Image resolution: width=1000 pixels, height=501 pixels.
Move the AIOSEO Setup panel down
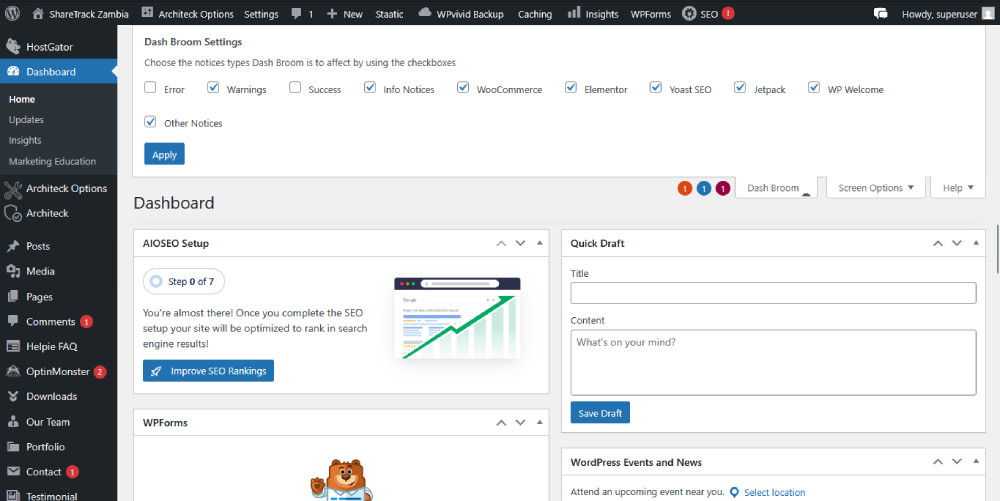[520, 243]
